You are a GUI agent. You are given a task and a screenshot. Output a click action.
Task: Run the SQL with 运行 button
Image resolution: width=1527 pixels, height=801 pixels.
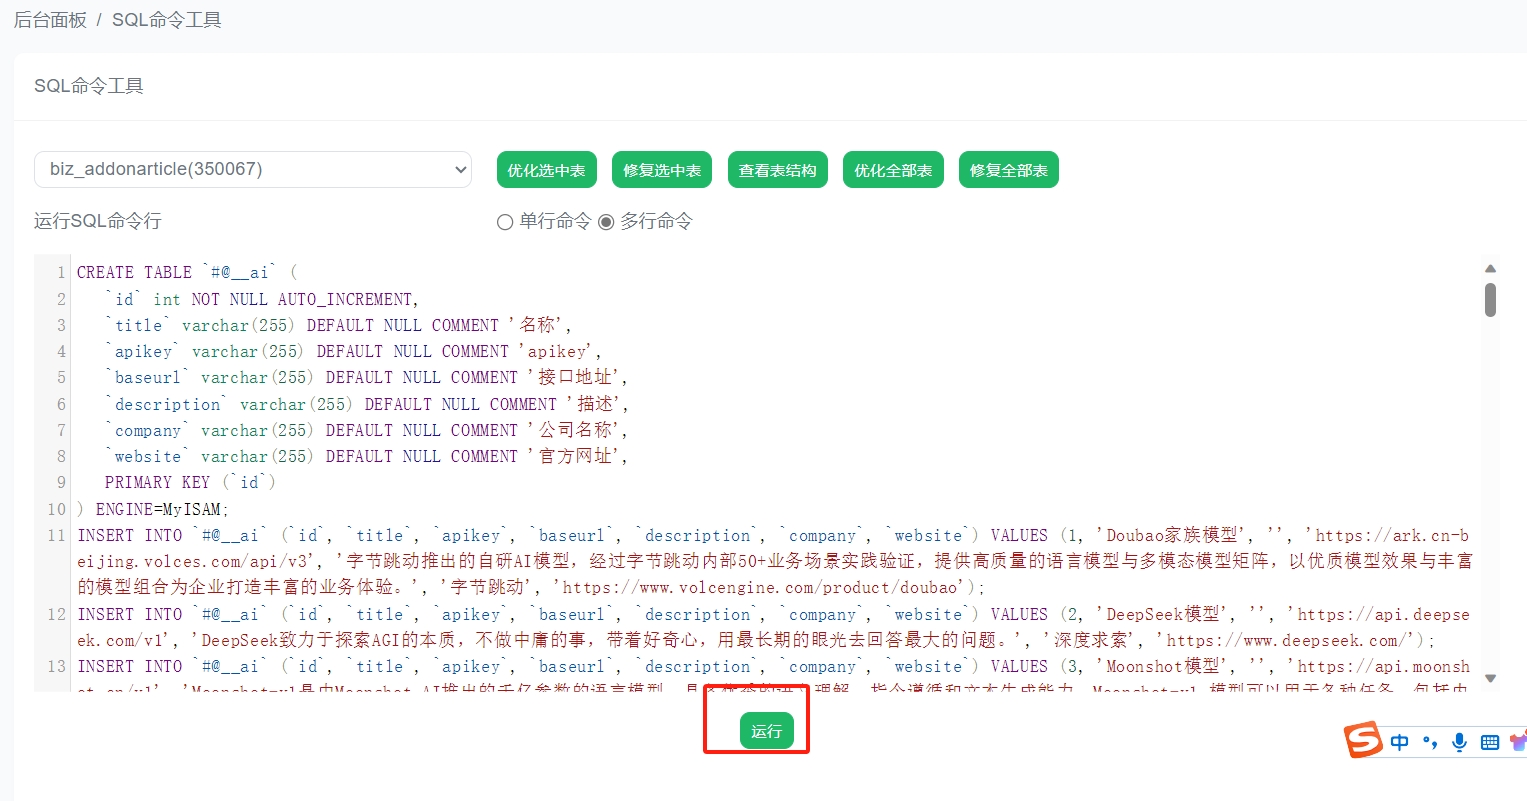[x=767, y=731]
